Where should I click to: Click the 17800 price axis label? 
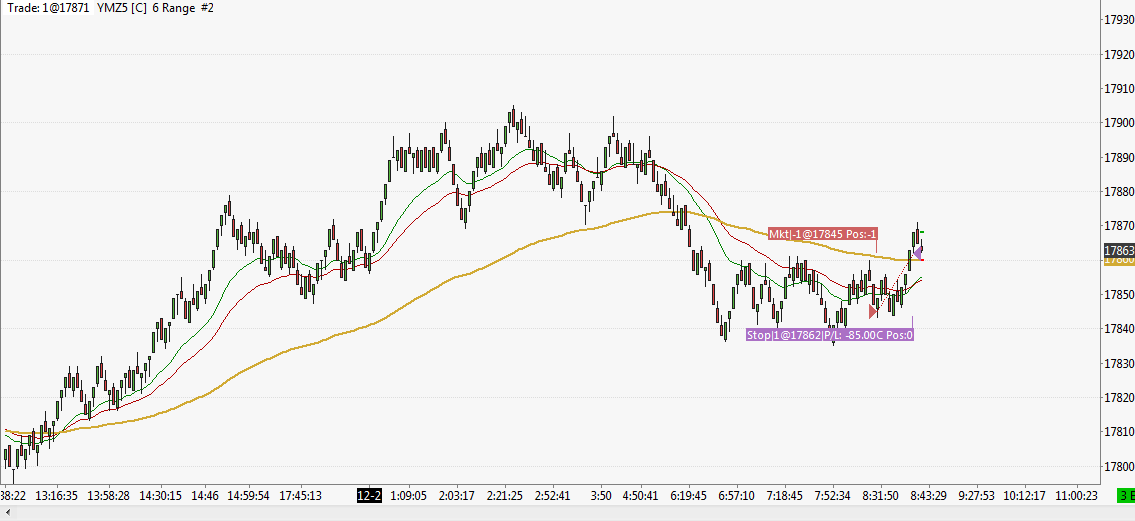click(x=1119, y=467)
